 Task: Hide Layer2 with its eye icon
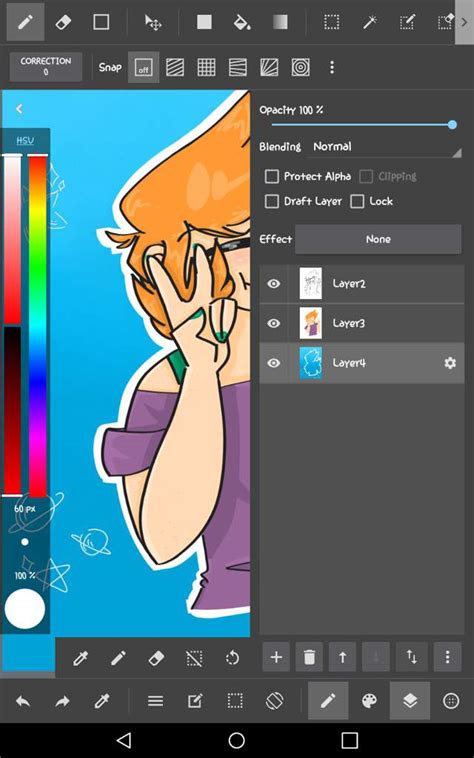coord(273,284)
